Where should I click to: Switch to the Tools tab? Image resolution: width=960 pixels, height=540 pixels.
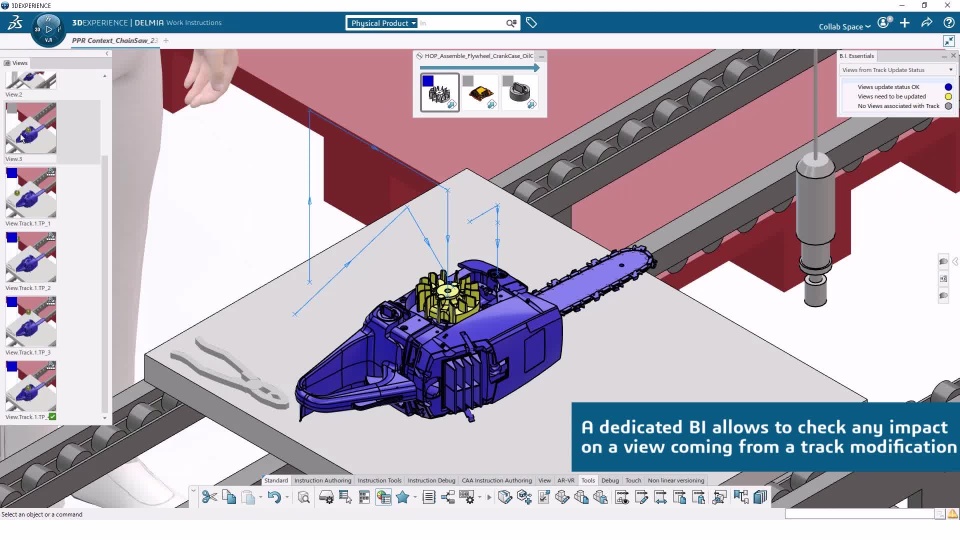tap(588, 481)
